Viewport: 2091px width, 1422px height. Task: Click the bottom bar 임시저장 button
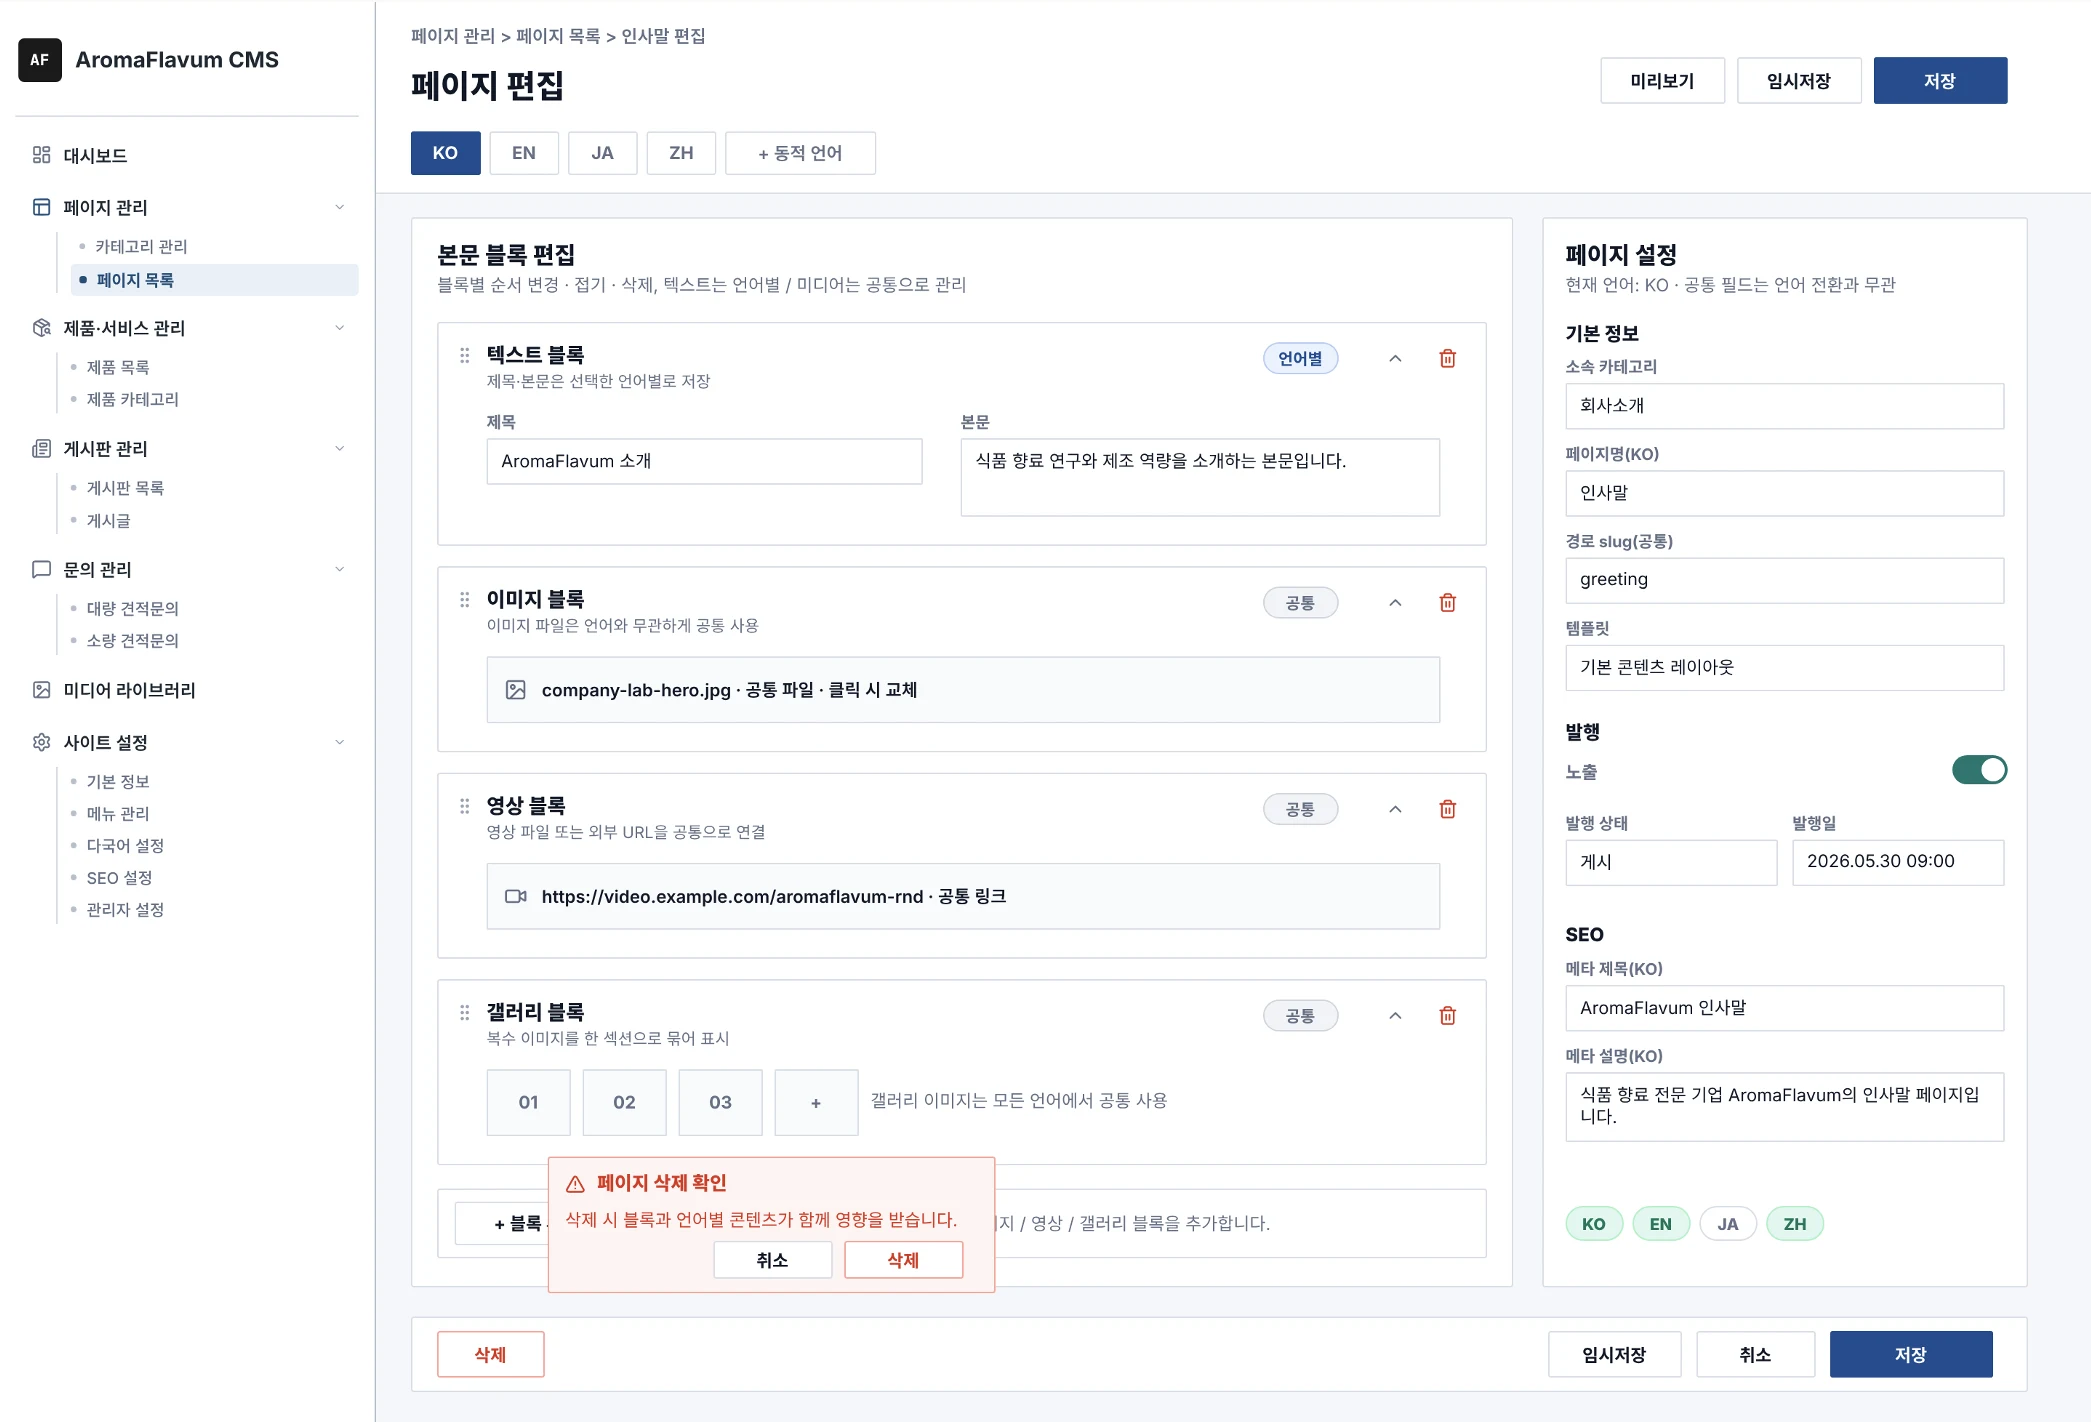(1614, 1354)
